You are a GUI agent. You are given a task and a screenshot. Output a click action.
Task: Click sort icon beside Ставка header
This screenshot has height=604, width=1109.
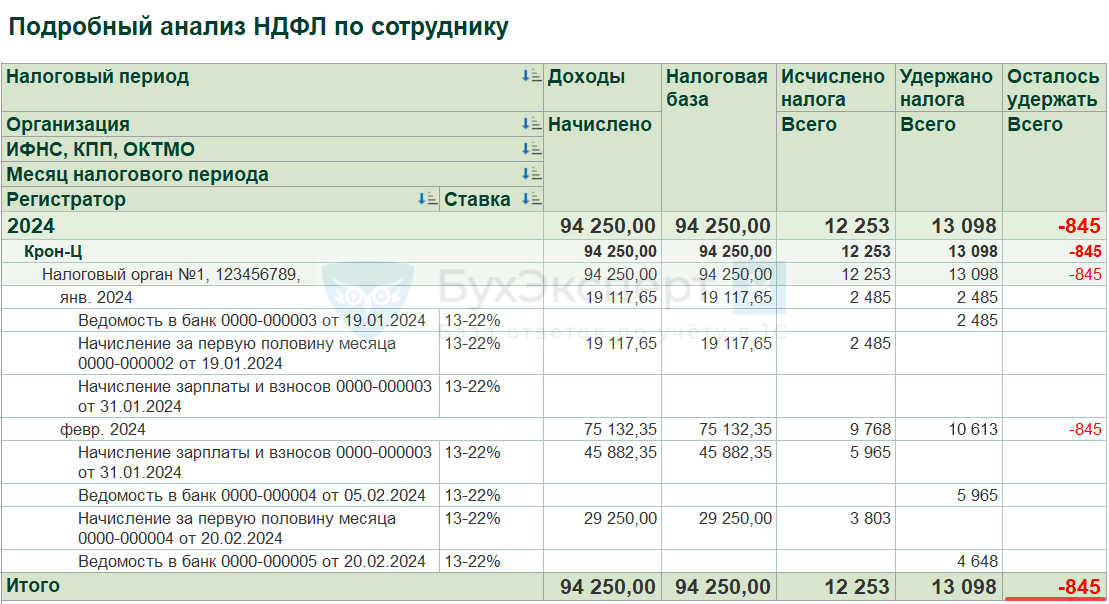pos(531,199)
